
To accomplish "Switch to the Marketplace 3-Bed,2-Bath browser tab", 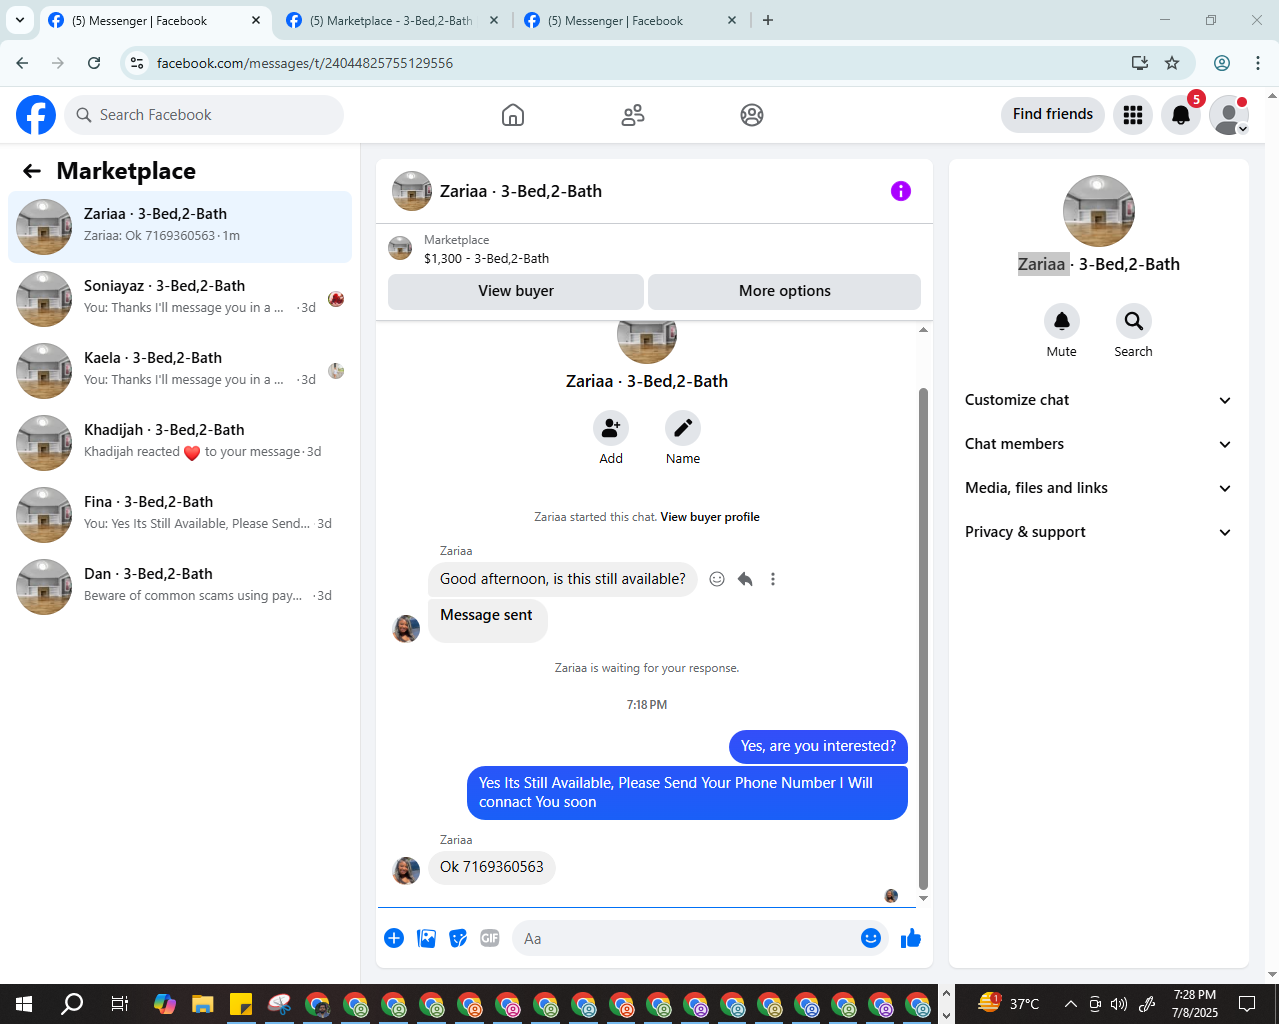I will pyautogui.click(x=392, y=20).
